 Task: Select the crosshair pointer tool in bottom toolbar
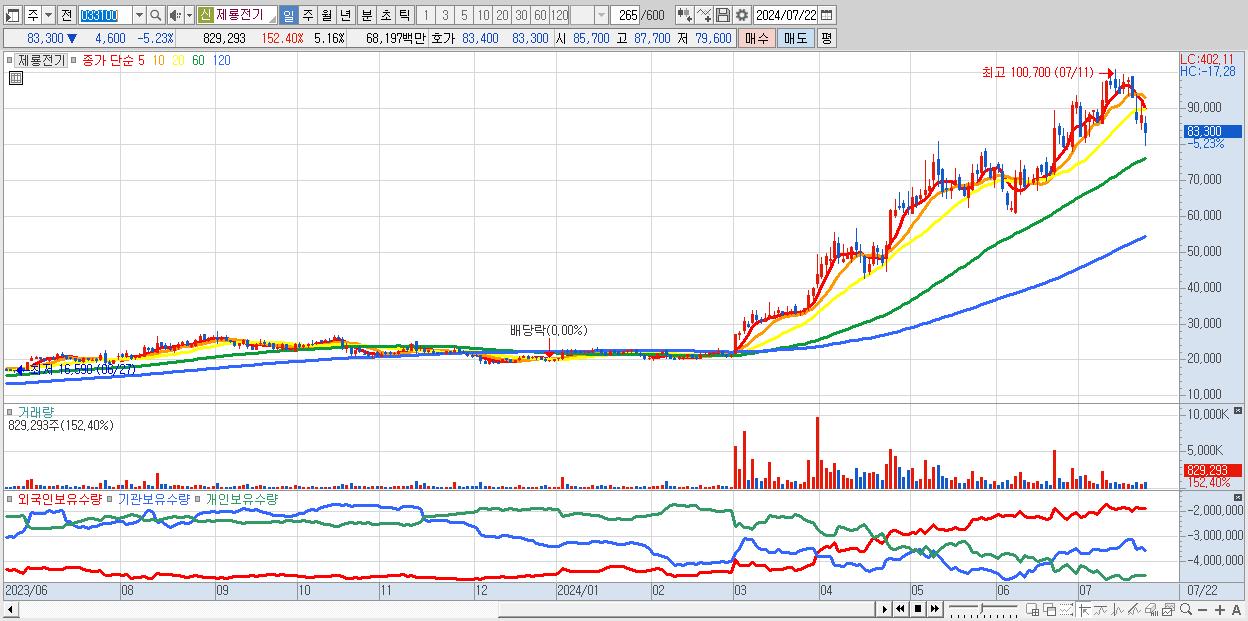click(1084, 609)
